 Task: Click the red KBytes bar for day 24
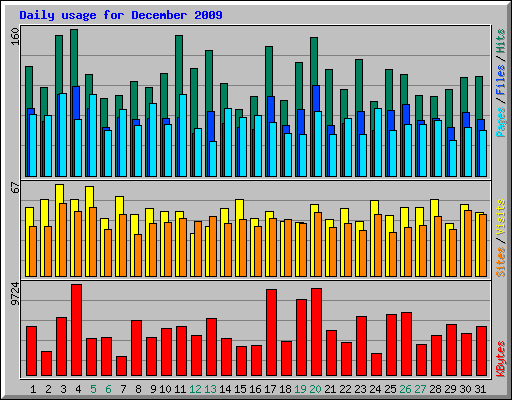tap(376, 365)
